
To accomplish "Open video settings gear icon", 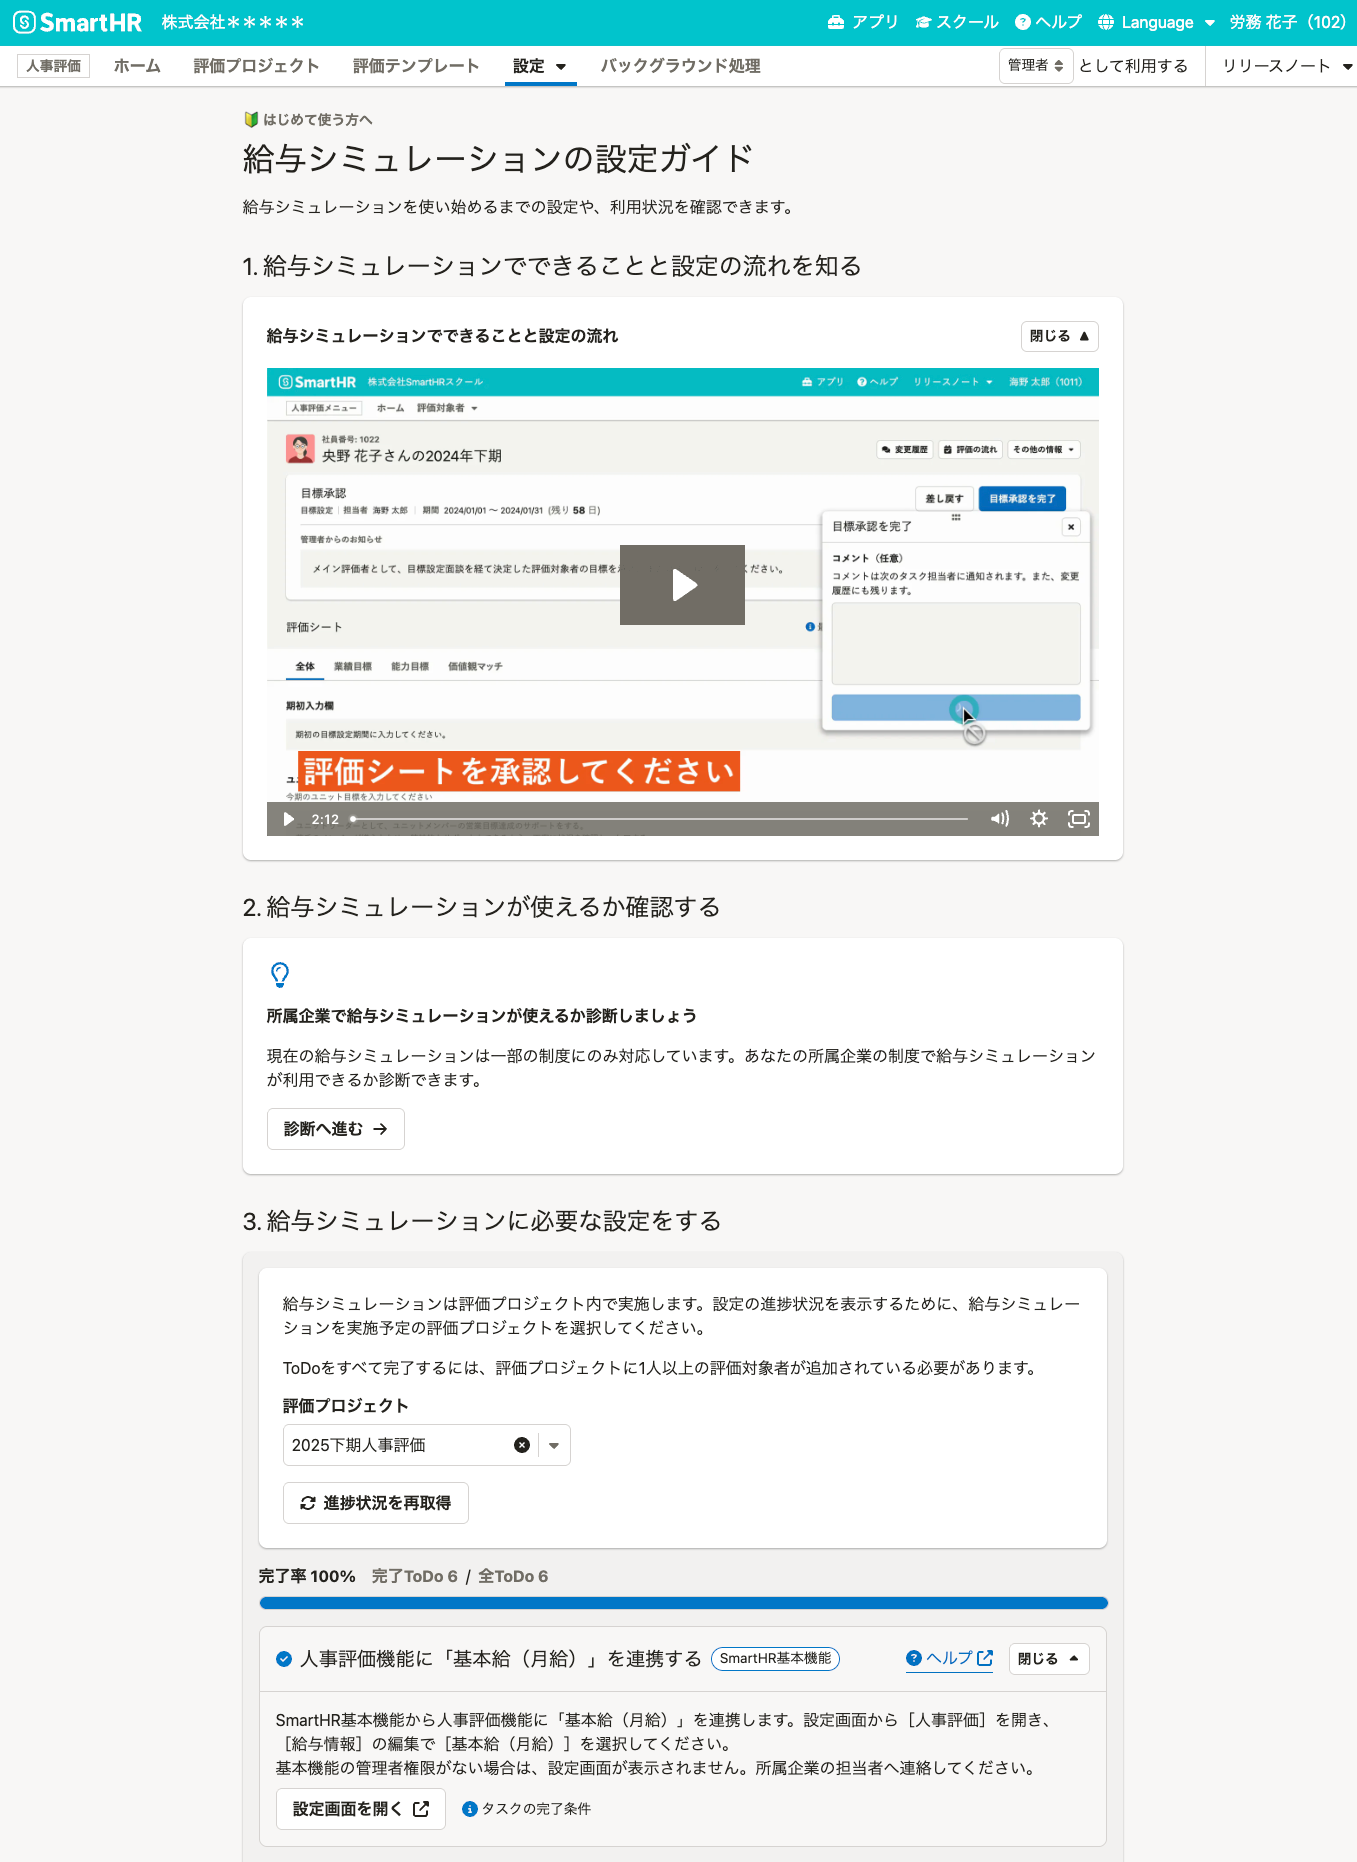I will click(1039, 819).
